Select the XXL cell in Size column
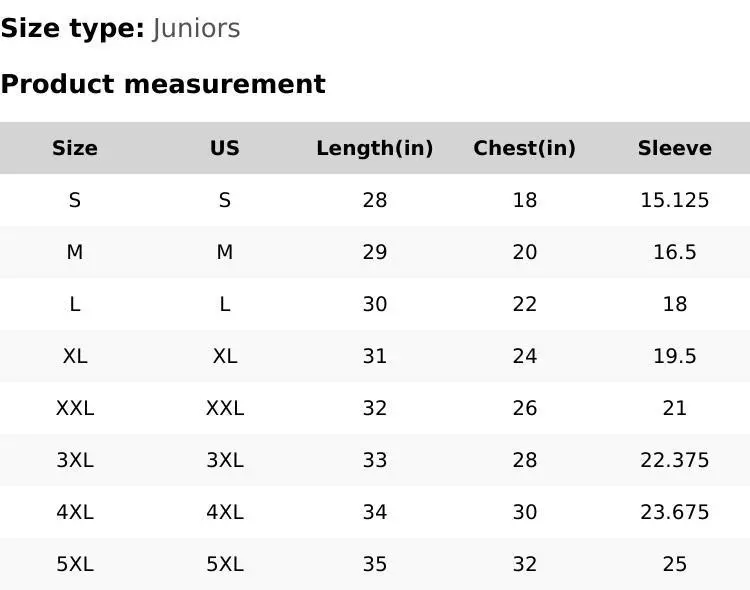 point(75,408)
